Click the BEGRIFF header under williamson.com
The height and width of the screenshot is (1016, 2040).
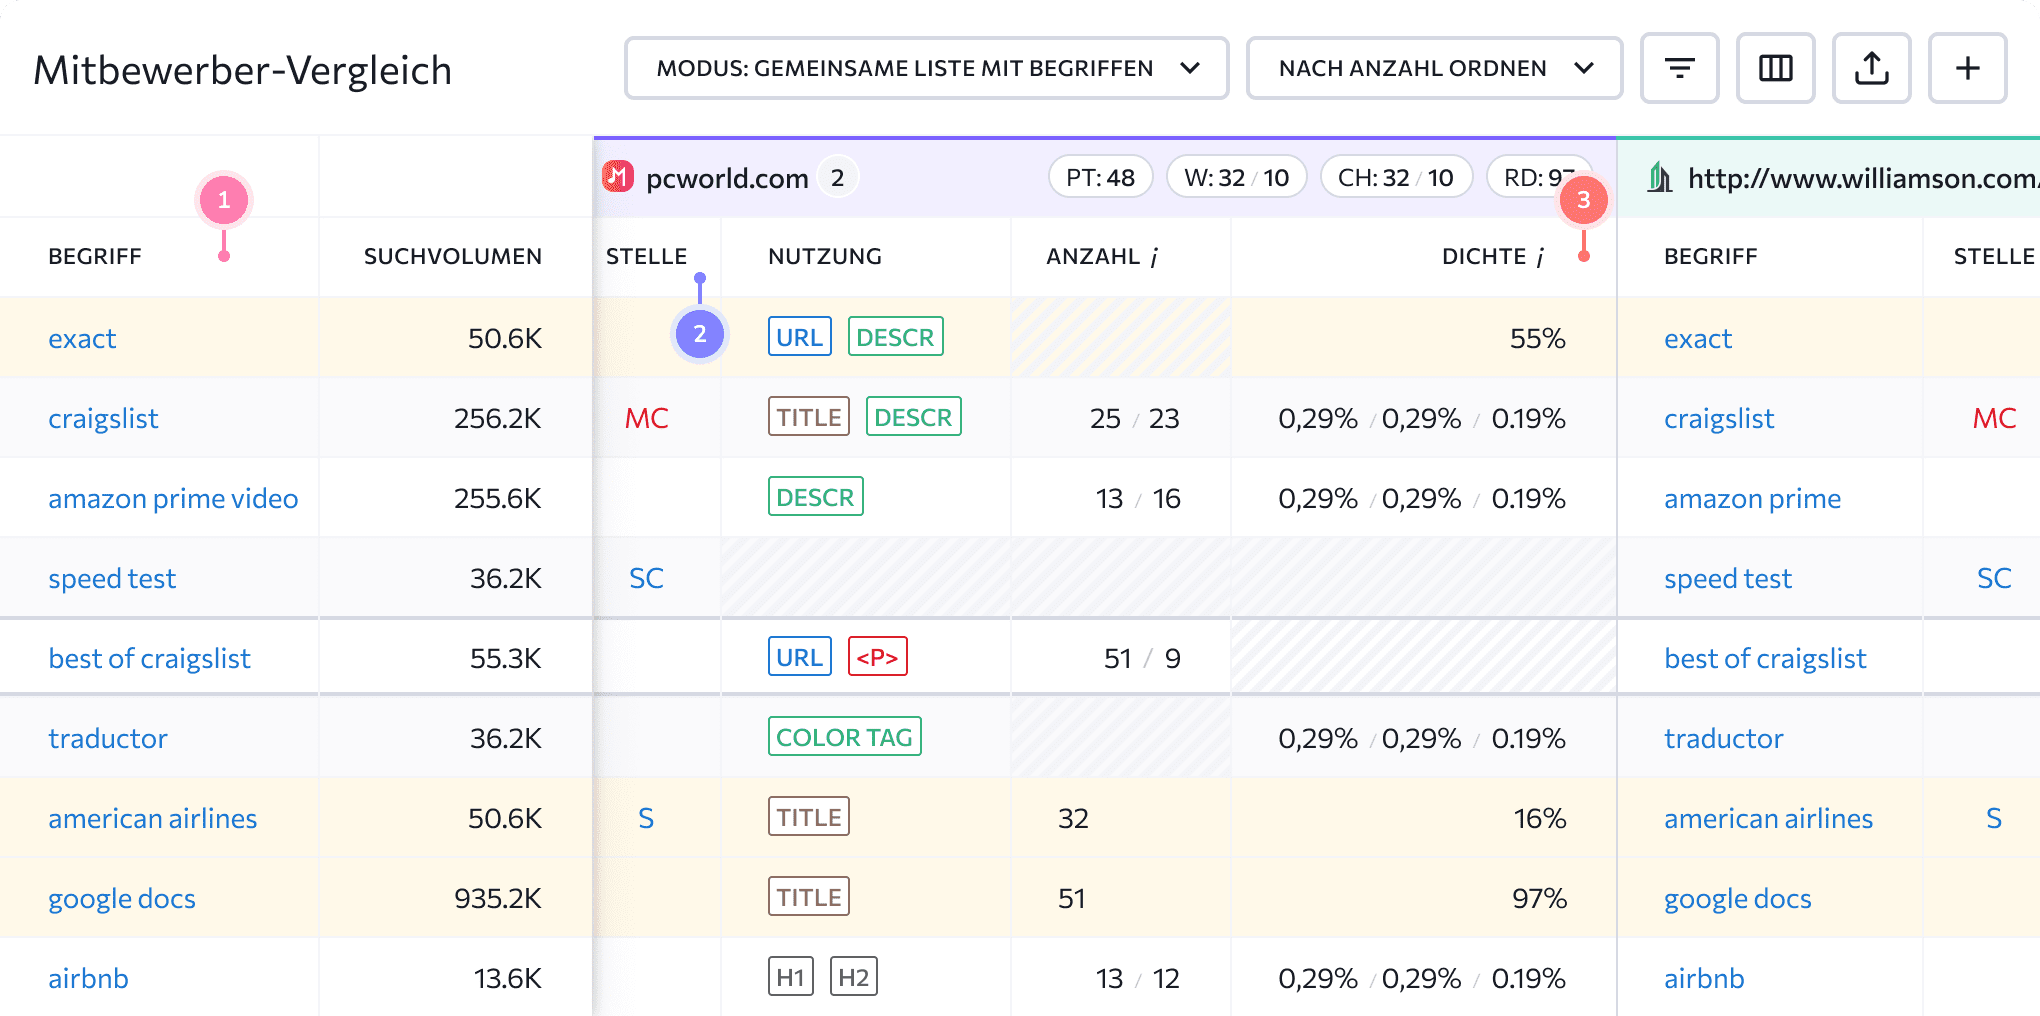tap(1710, 257)
